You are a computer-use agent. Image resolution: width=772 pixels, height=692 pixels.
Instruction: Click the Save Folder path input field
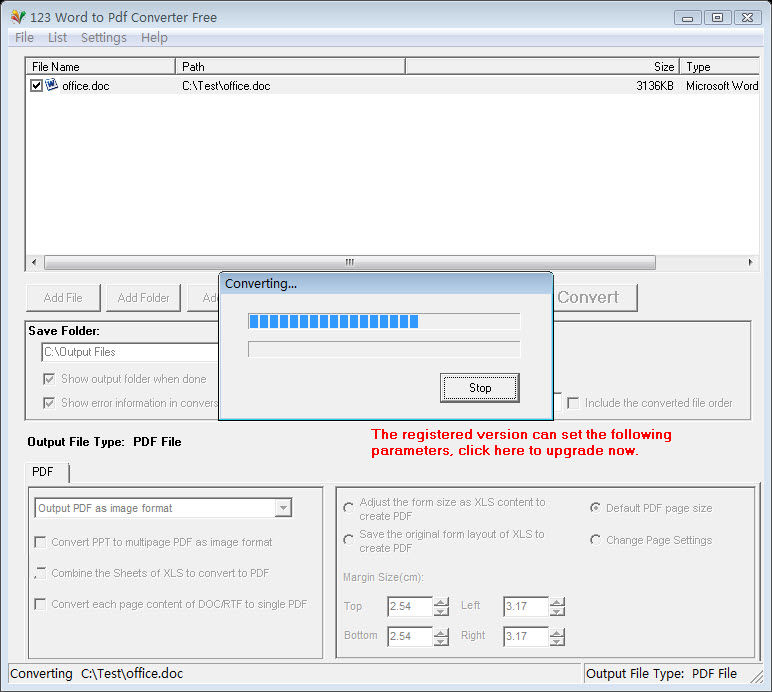tap(130, 352)
